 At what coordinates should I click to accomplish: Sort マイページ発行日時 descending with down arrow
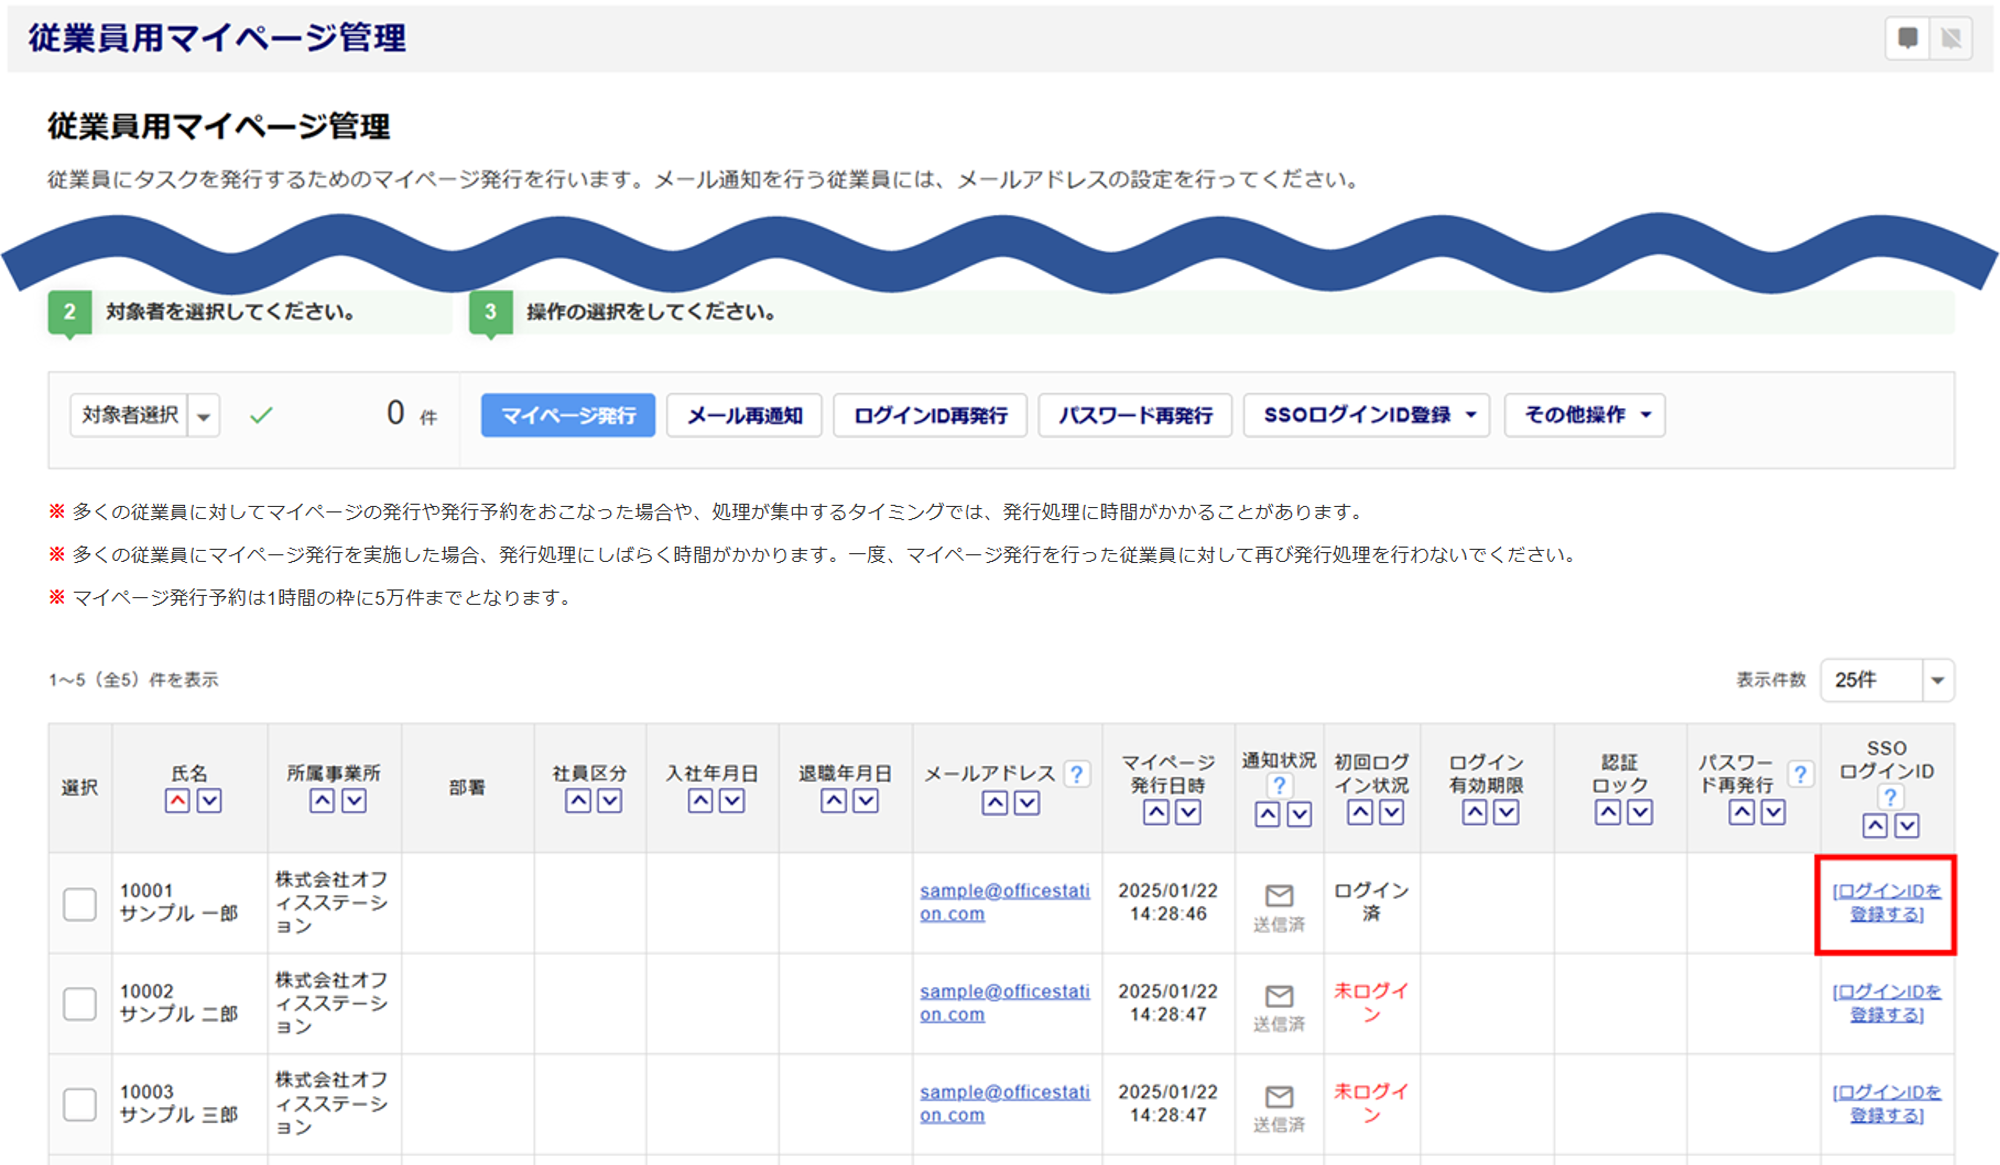point(1188,813)
